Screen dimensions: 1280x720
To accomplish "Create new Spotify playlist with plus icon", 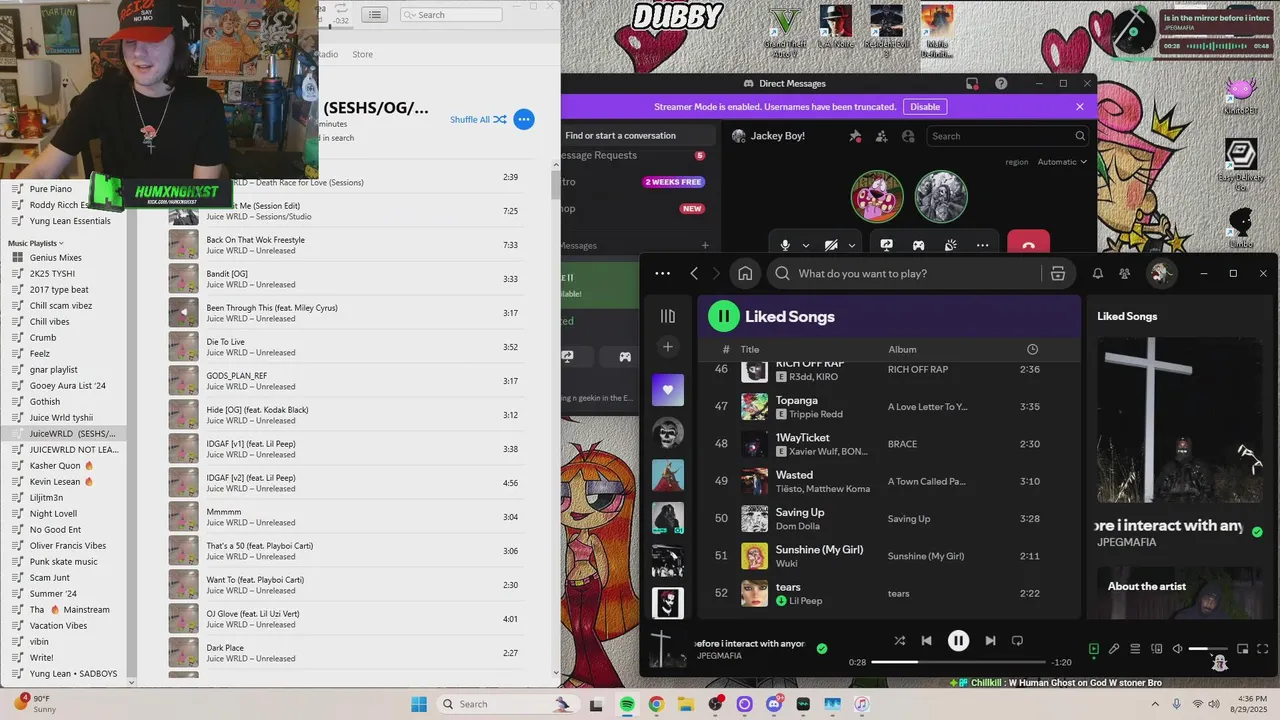I will point(668,347).
